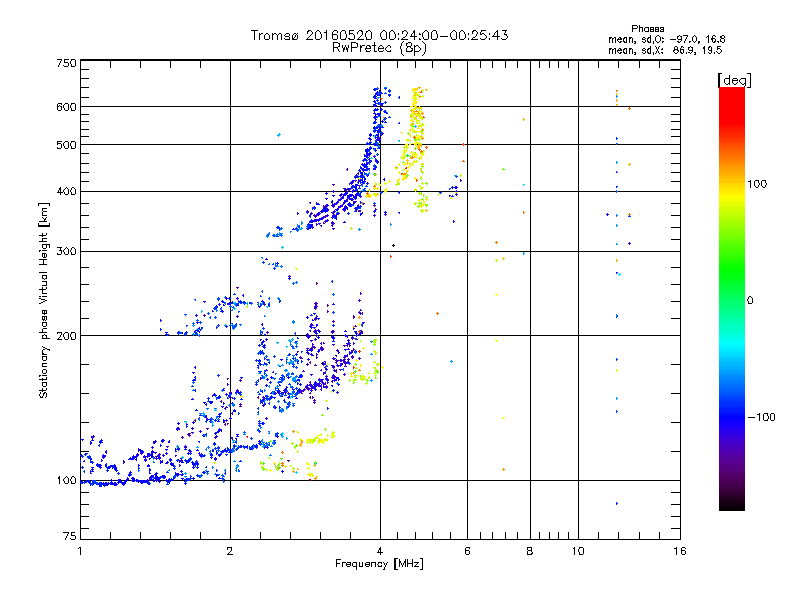Click the 4 tick label on the frequency axis
Viewport: 800px width, 600px height.
coord(380,551)
